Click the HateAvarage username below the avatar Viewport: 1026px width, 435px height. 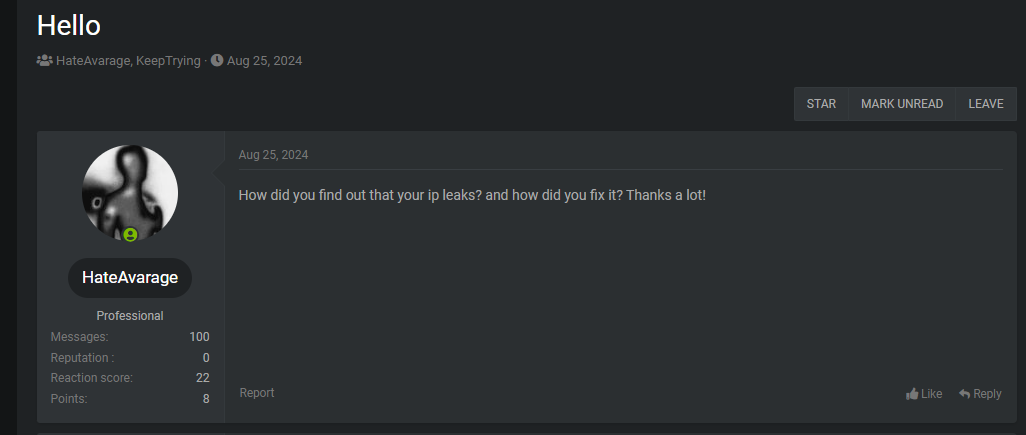pyautogui.click(x=130, y=278)
